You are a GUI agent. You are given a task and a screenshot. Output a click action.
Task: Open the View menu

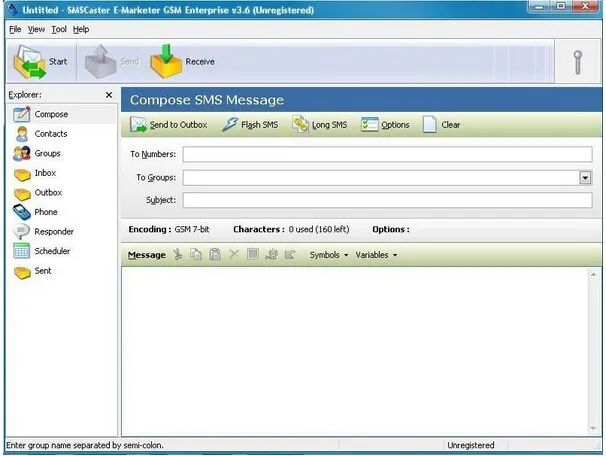(x=36, y=29)
